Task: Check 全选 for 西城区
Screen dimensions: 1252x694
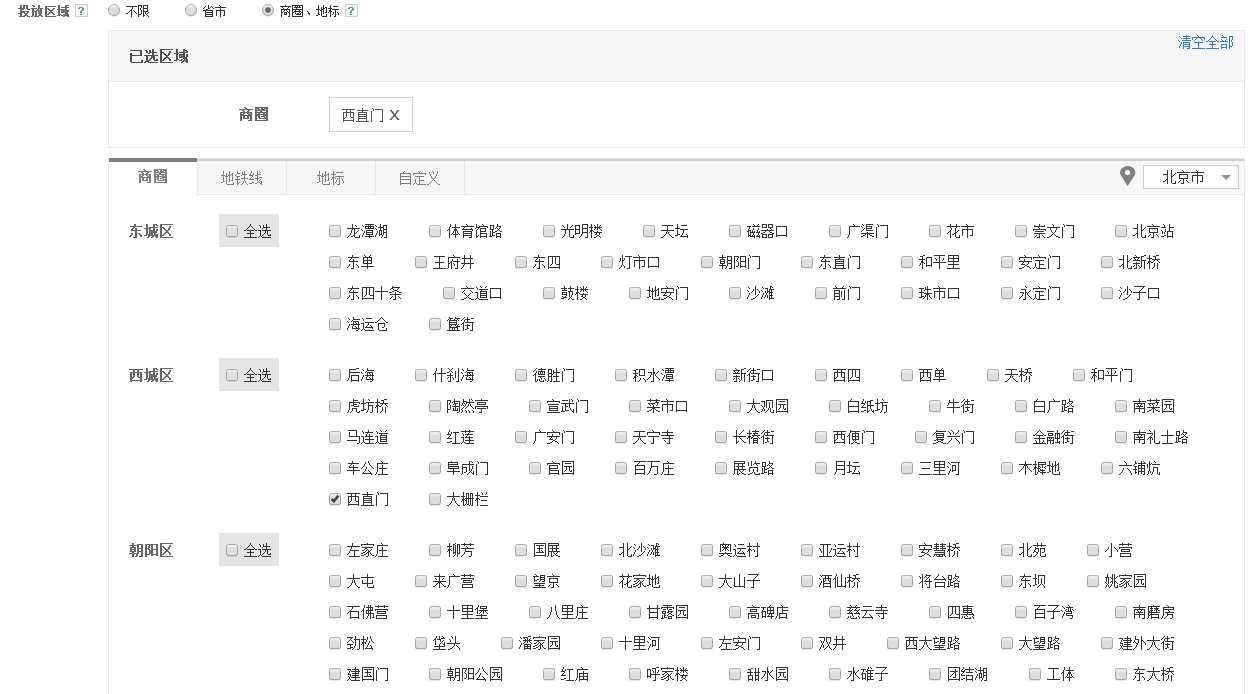Action: tap(232, 375)
